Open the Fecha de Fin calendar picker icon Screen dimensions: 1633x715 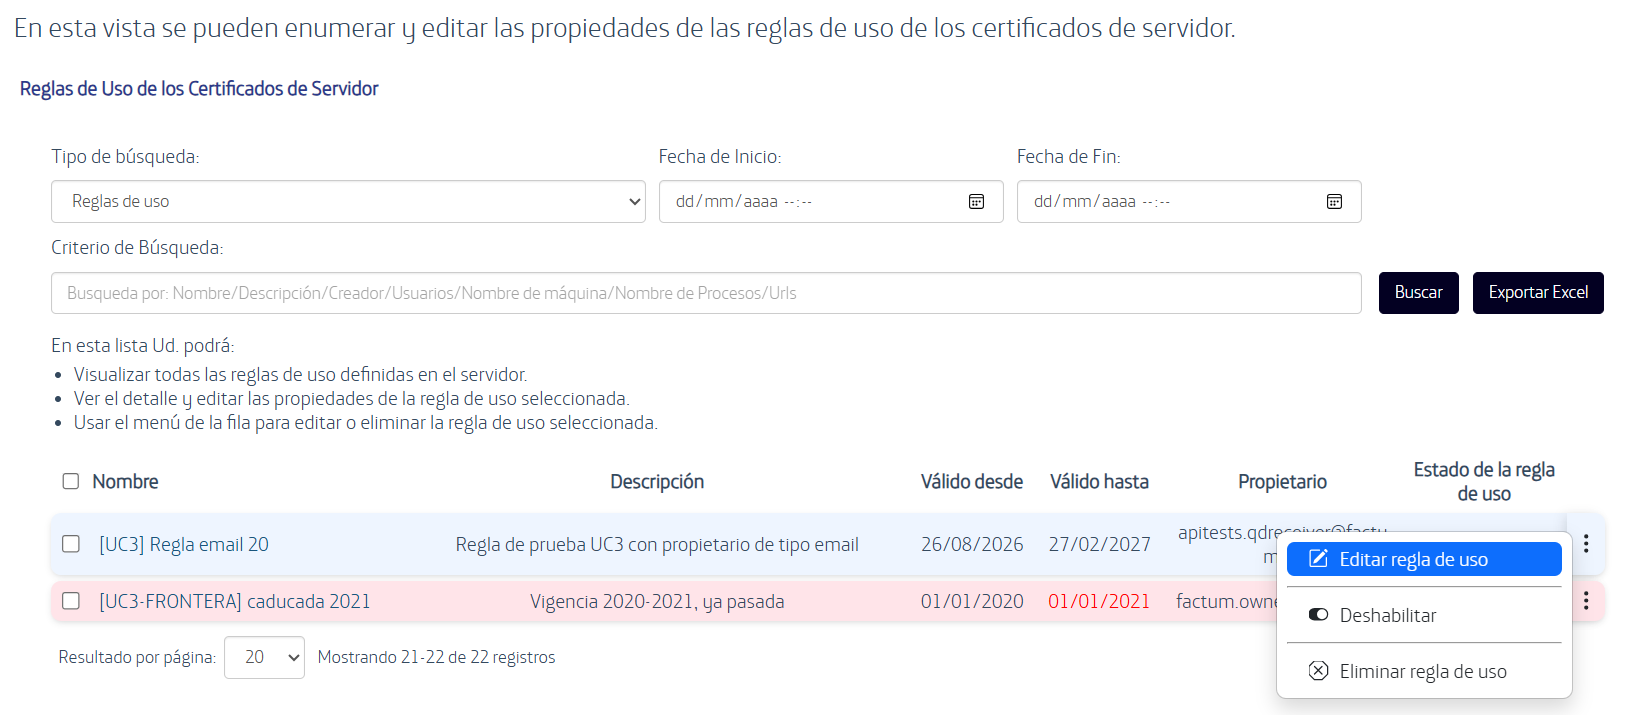pos(1334,202)
